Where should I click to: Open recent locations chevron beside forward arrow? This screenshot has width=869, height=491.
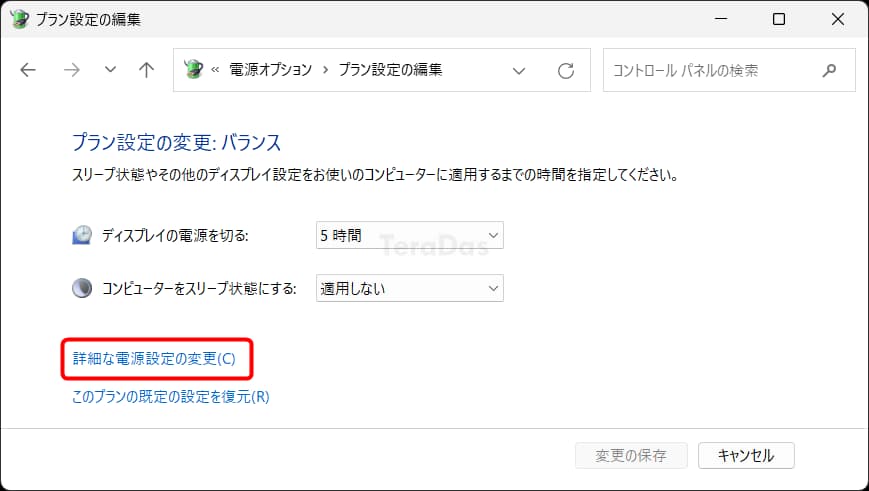[110, 70]
